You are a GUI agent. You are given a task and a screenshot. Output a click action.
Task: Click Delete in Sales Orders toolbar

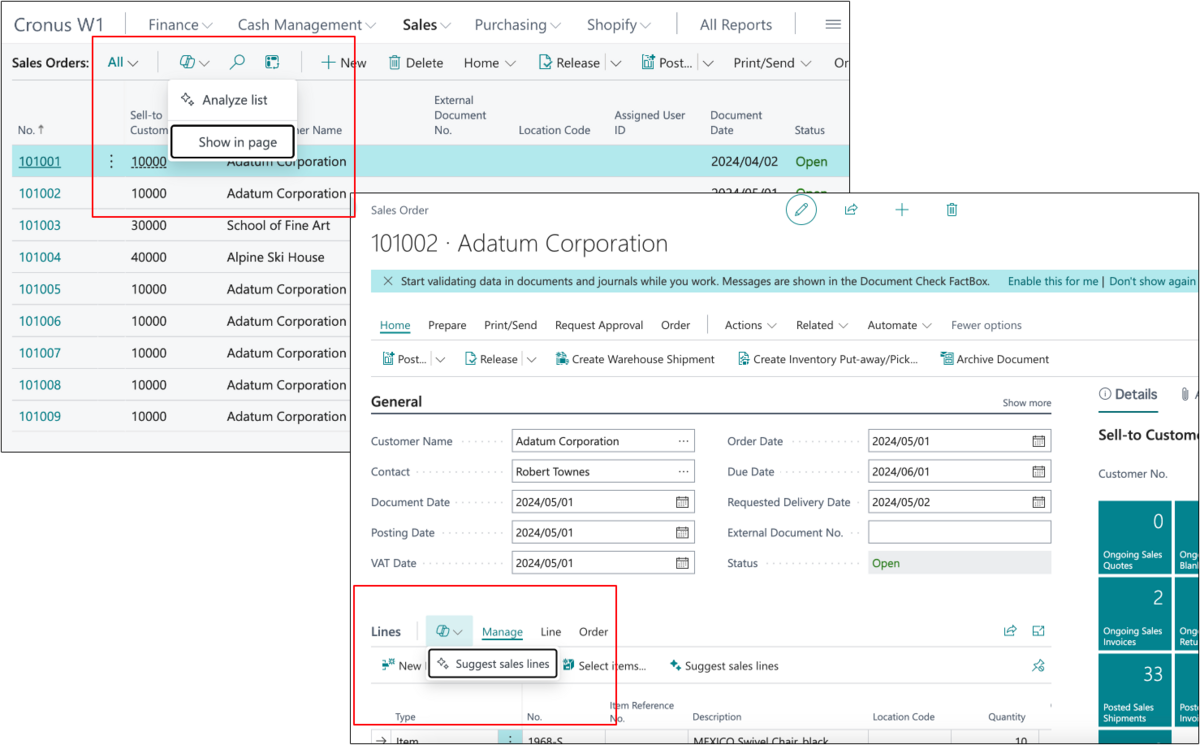[415, 62]
